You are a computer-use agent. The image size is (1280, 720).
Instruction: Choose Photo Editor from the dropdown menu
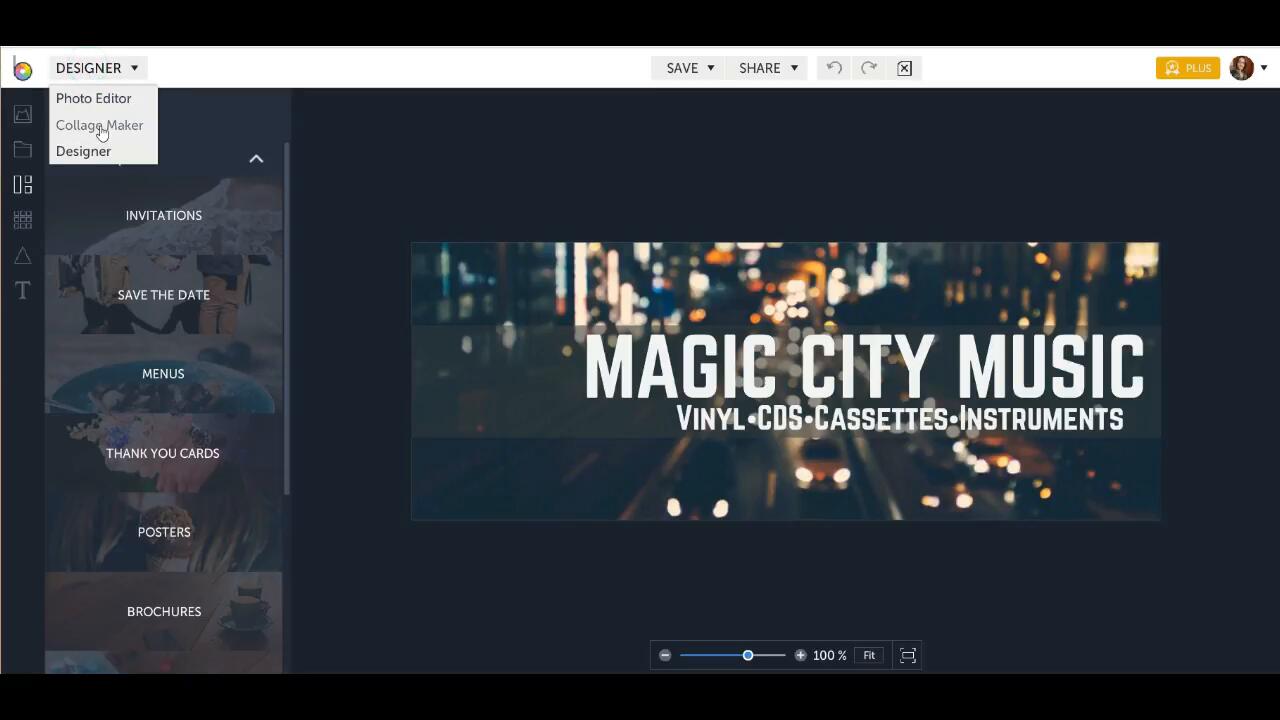click(x=93, y=98)
